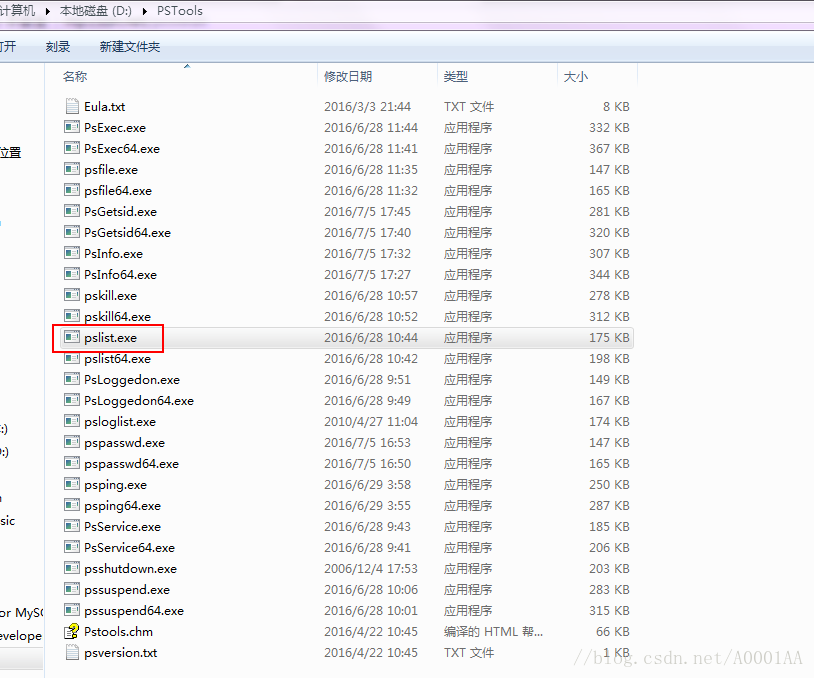
Task: Click the size value 175 KB
Action: 609,337
